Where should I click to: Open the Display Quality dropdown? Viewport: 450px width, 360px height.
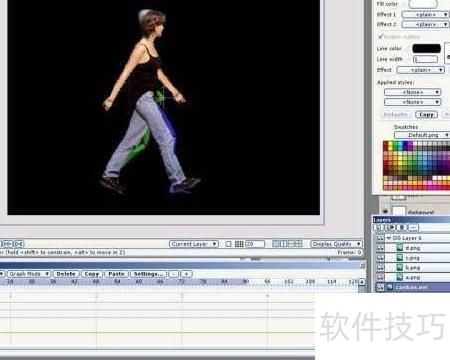[336, 244]
